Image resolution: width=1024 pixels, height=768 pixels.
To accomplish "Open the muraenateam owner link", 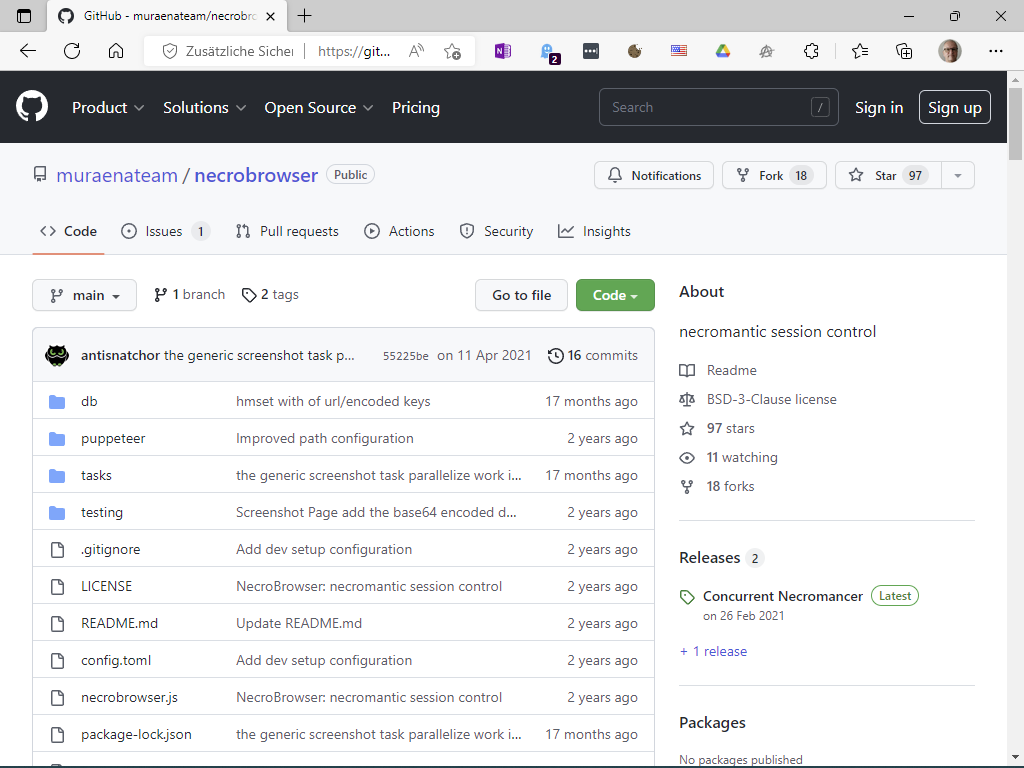I will [117, 175].
